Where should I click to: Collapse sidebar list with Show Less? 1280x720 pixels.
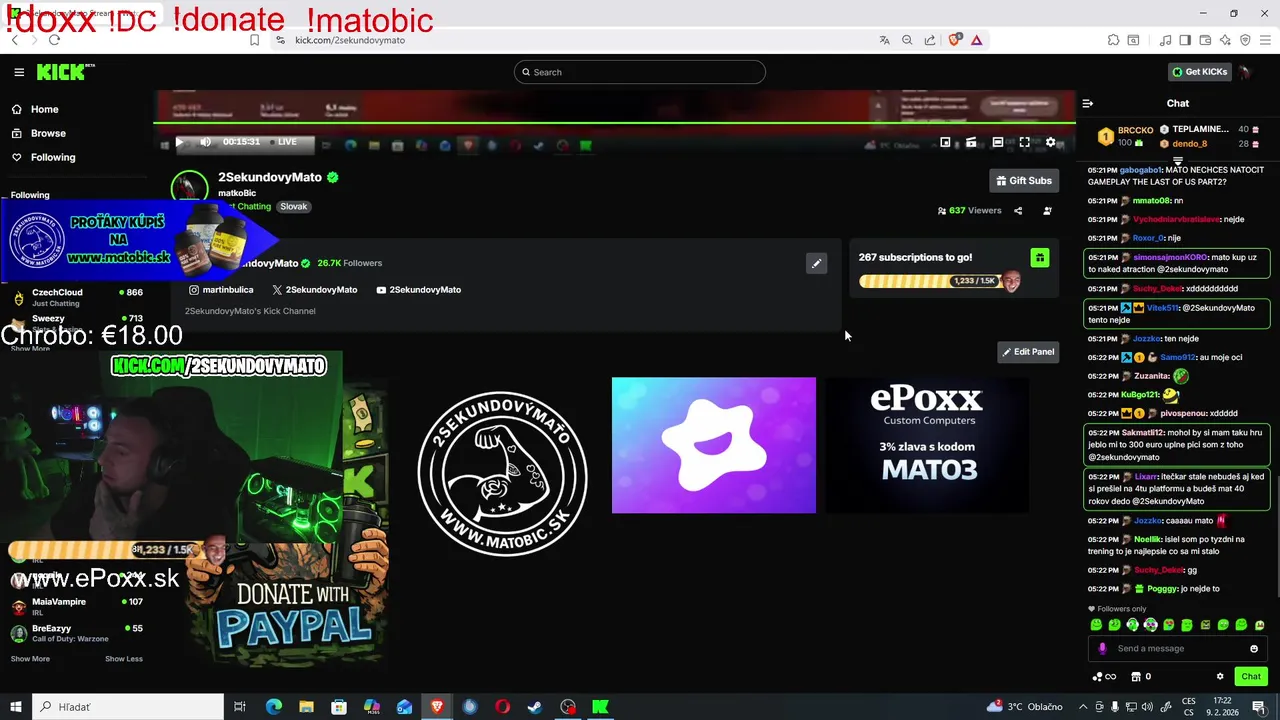(124, 659)
